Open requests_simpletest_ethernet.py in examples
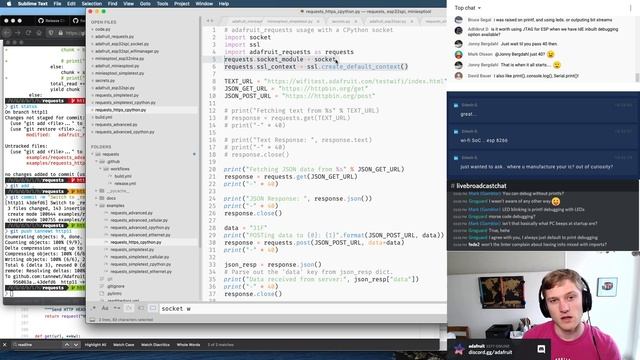 point(141,272)
